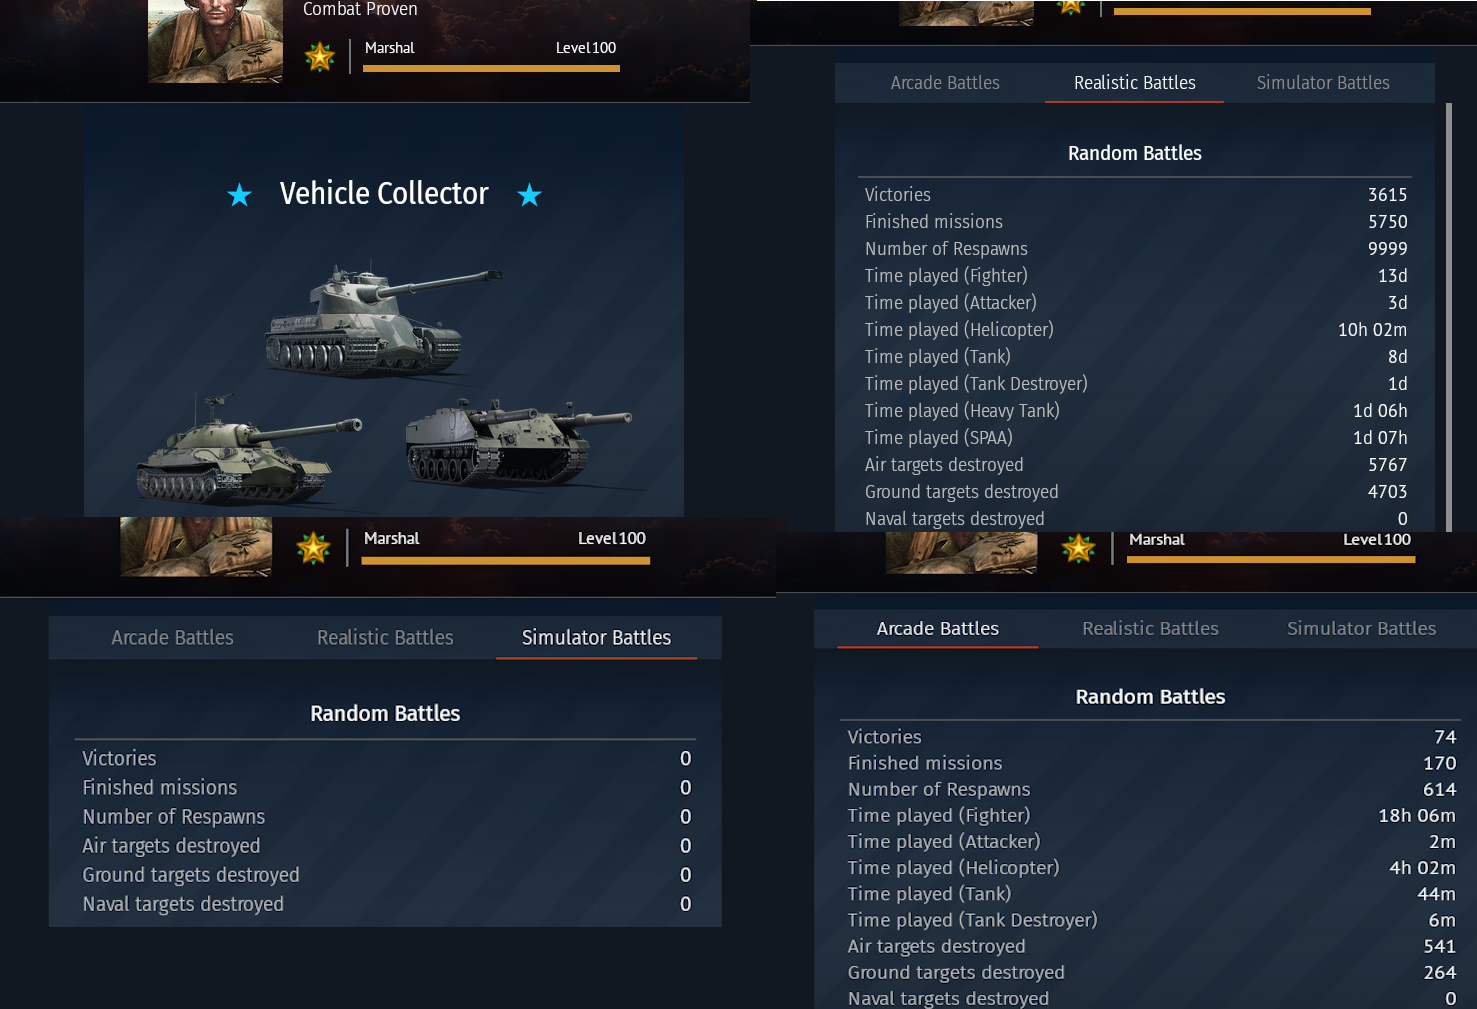Select Simulator Battles tab in bottom-left panel
The width and height of the screenshot is (1477, 1009).
[596, 638]
